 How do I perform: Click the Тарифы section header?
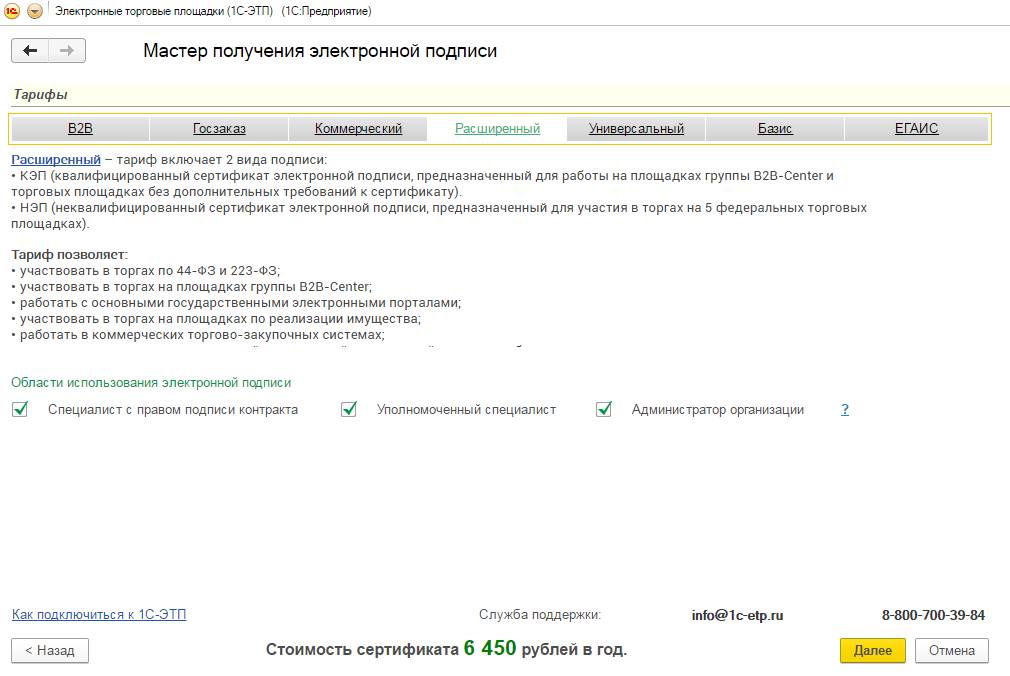coord(41,94)
